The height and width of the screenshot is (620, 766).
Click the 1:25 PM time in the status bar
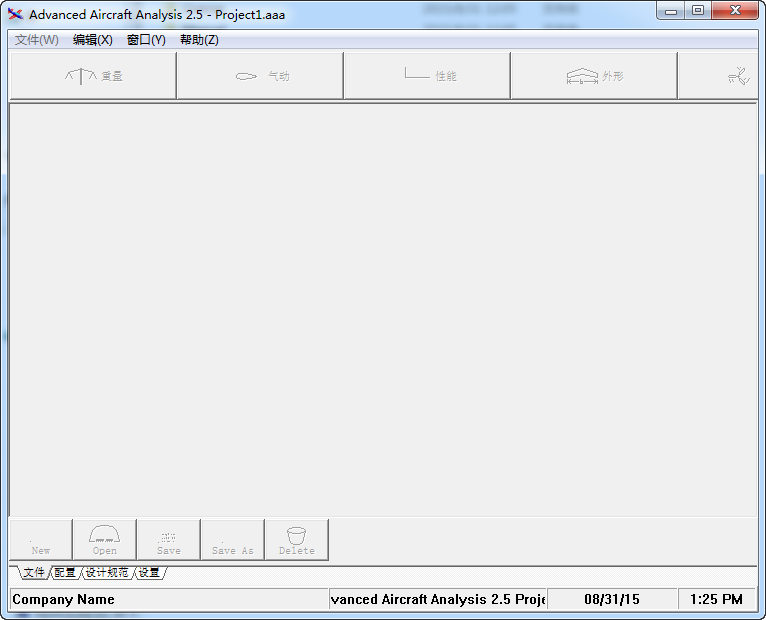(x=717, y=599)
